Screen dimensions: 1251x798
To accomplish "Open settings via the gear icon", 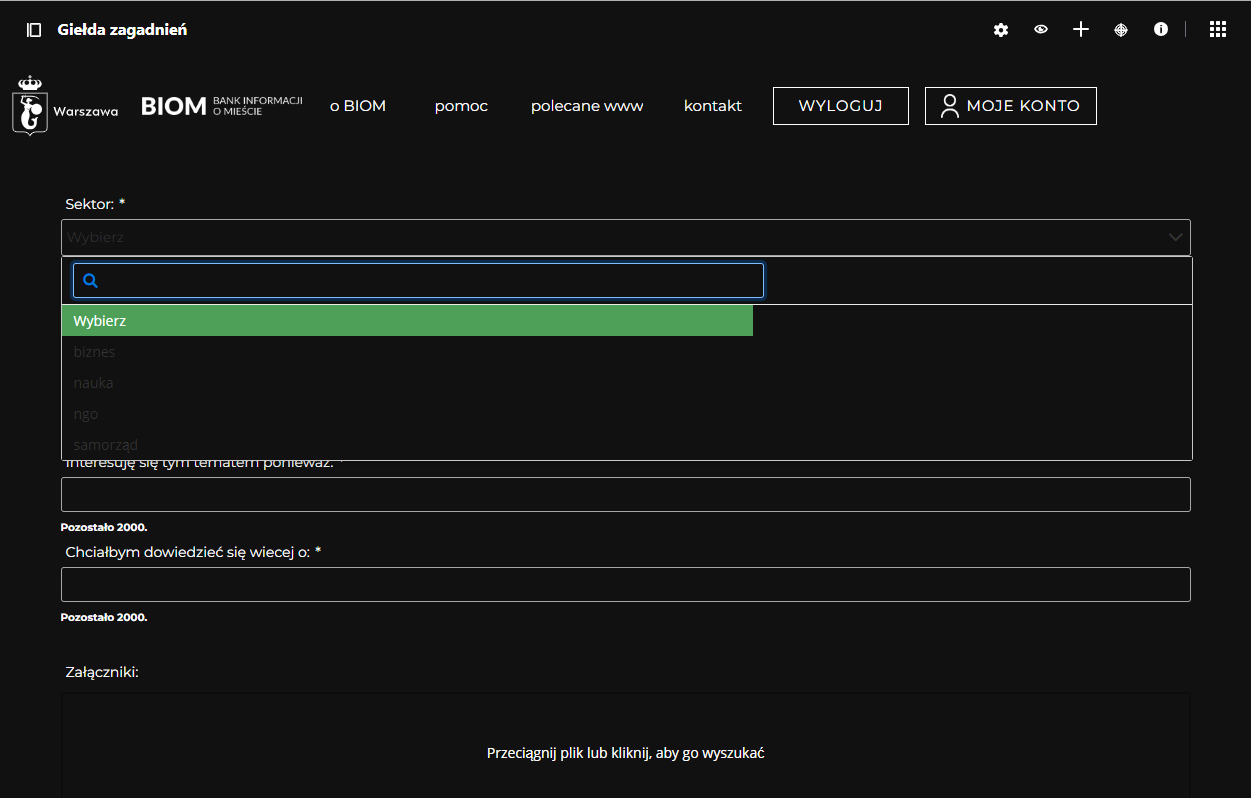I will tap(1001, 30).
